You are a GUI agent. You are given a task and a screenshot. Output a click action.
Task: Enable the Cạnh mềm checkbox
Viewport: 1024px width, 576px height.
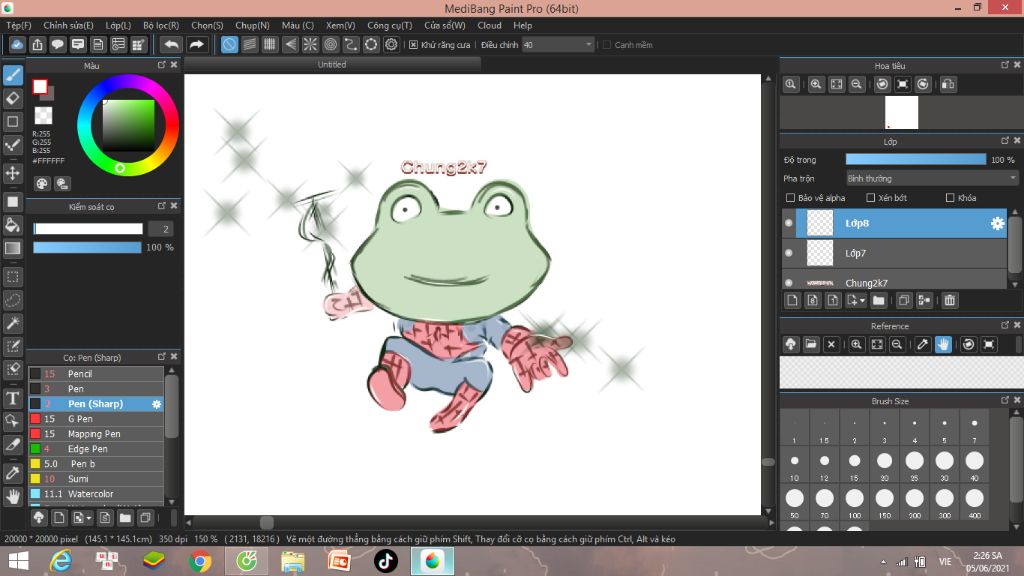607,45
